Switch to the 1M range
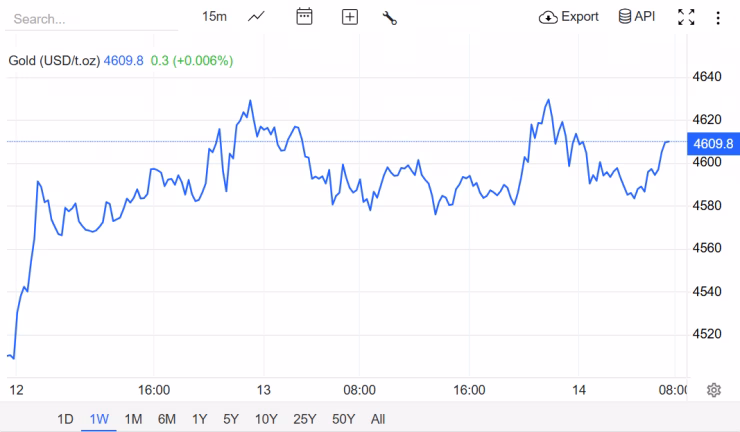The width and height of the screenshot is (740, 432). (133, 419)
